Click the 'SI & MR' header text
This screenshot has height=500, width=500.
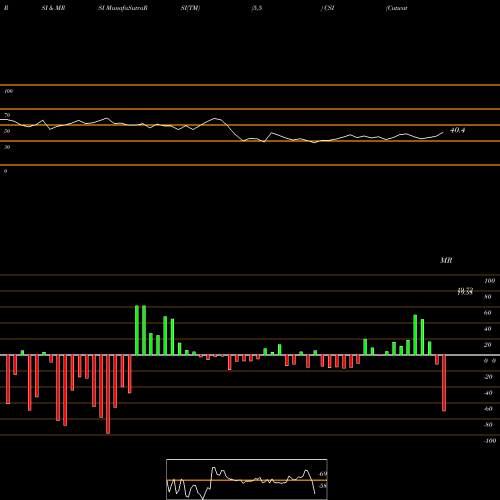[x=53, y=8]
